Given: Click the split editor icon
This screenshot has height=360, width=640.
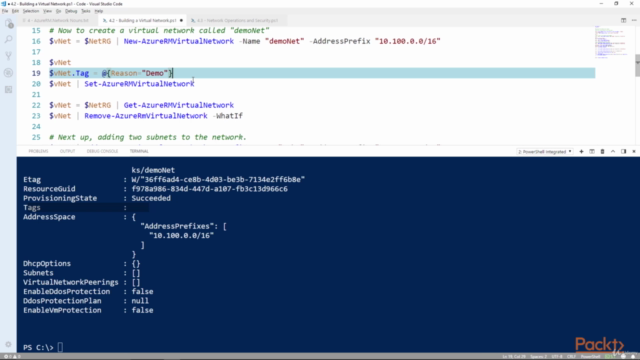Looking at the screenshot, I should tap(624, 20).
